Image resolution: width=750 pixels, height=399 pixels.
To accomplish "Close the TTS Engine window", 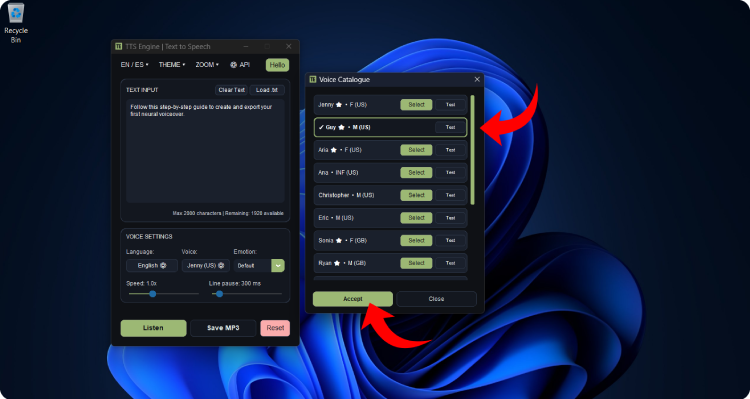I will pos(288,46).
